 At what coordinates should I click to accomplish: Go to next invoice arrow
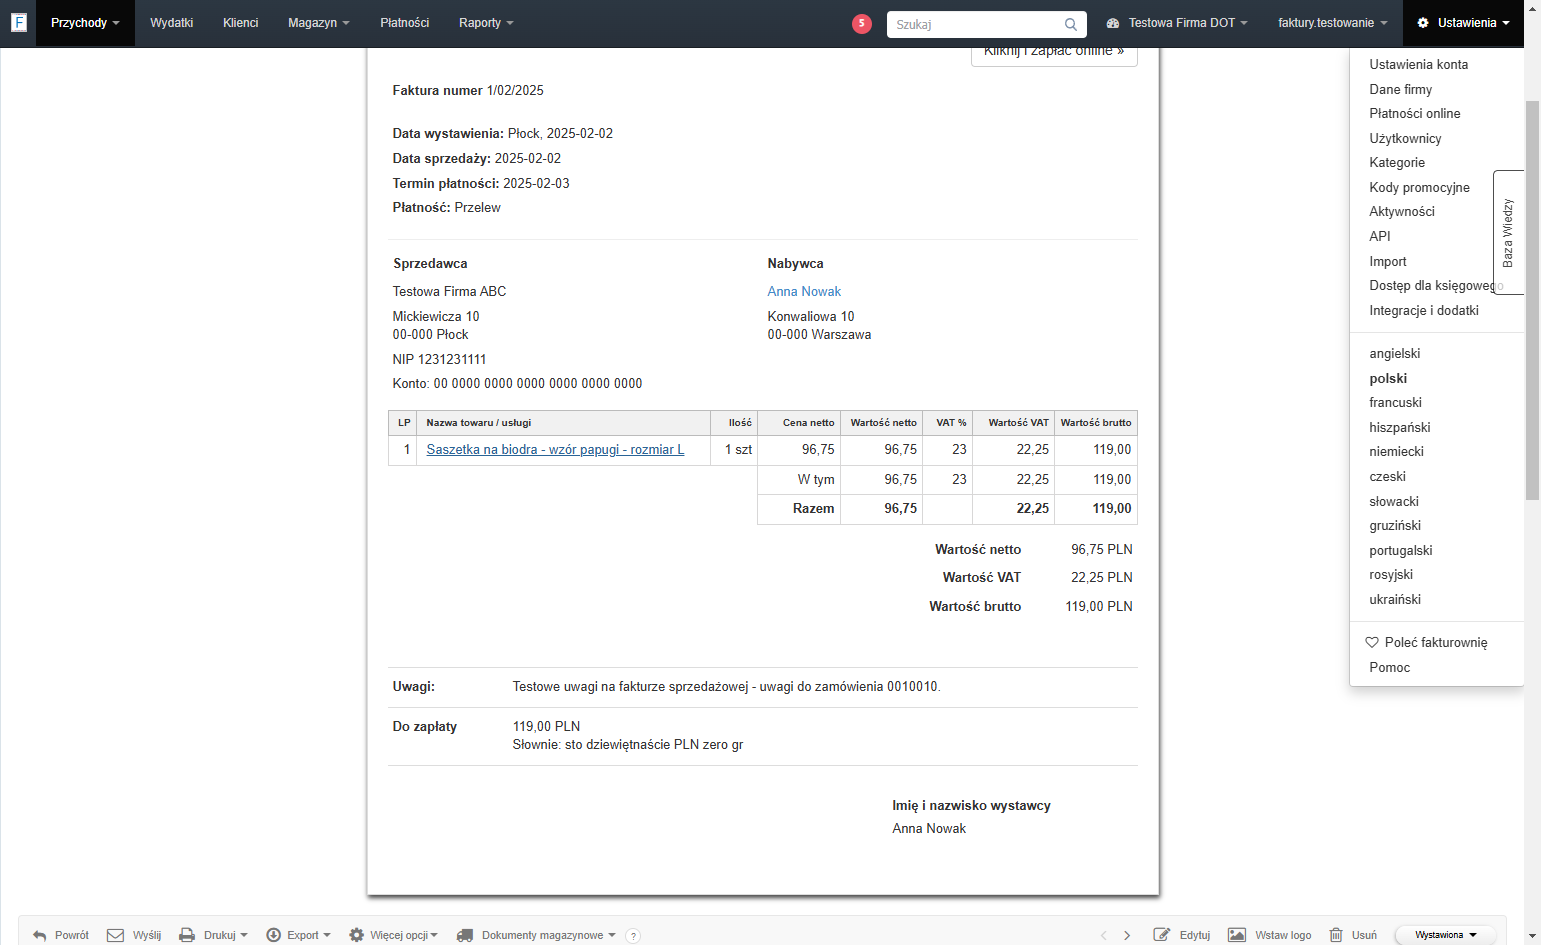coord(1127,935)
